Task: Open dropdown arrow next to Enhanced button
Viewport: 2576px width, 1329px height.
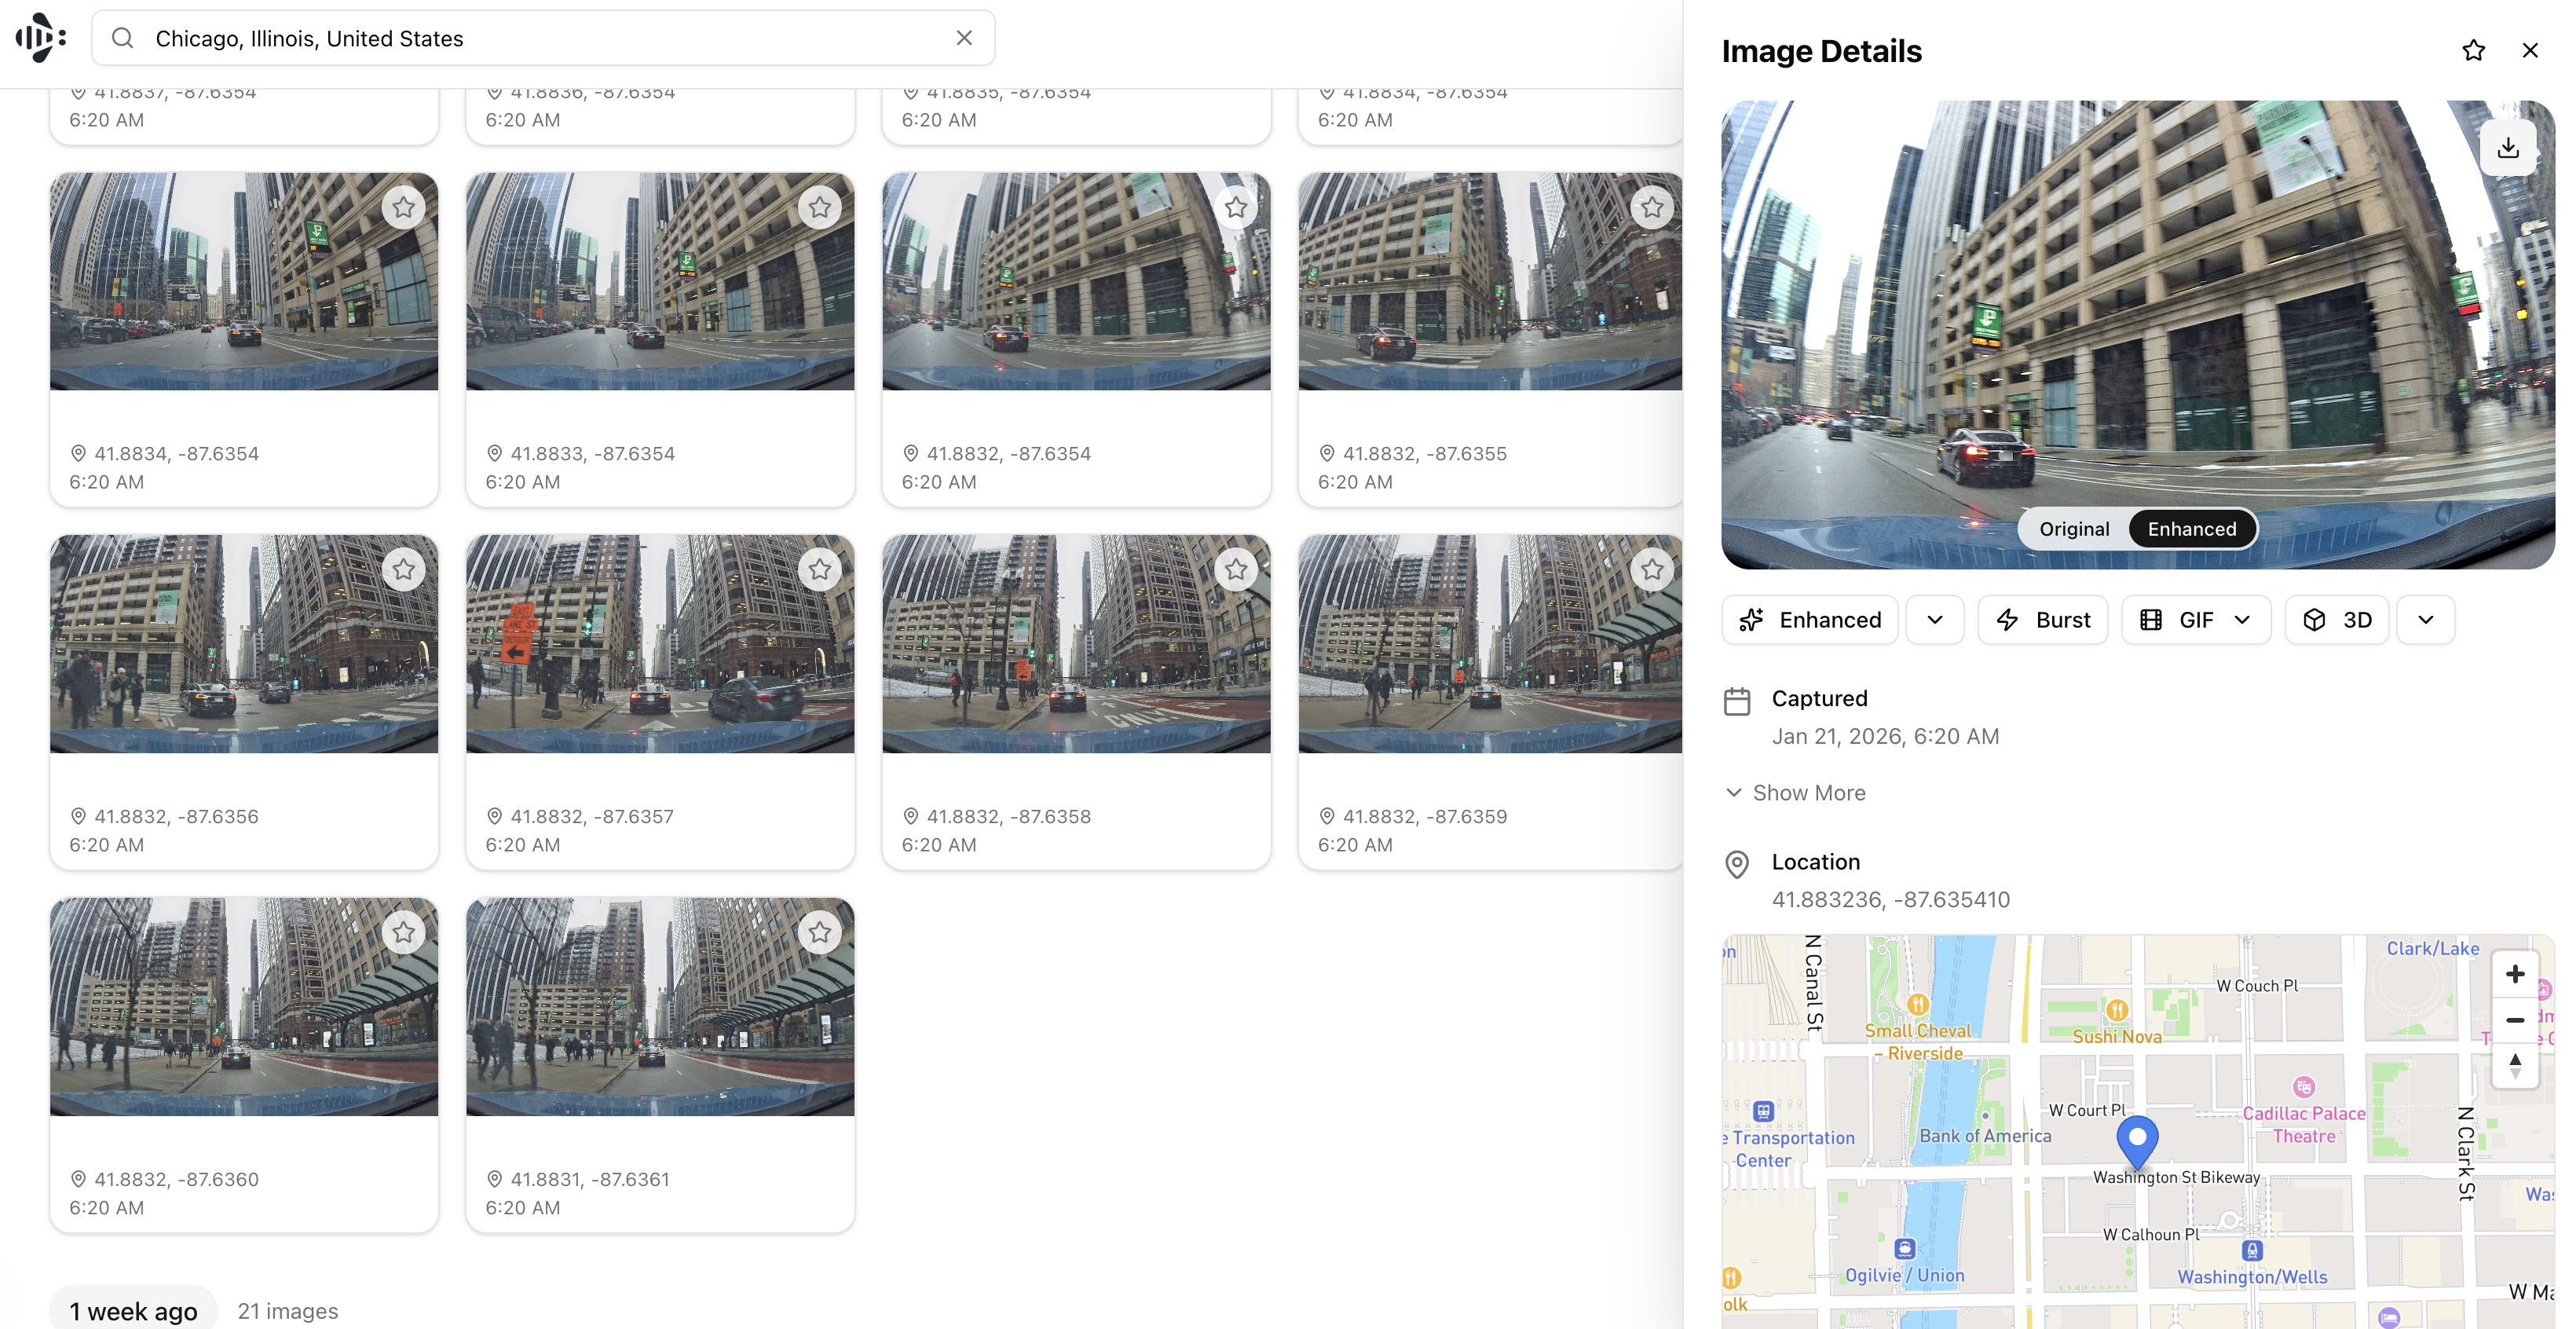Action: (1934, 620)
